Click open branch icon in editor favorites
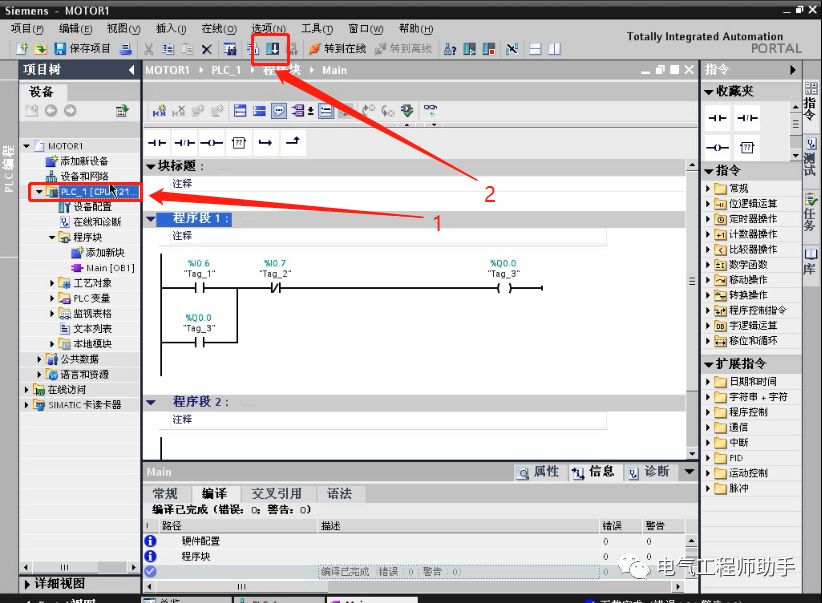822x603 pixels. pos(265,143)
